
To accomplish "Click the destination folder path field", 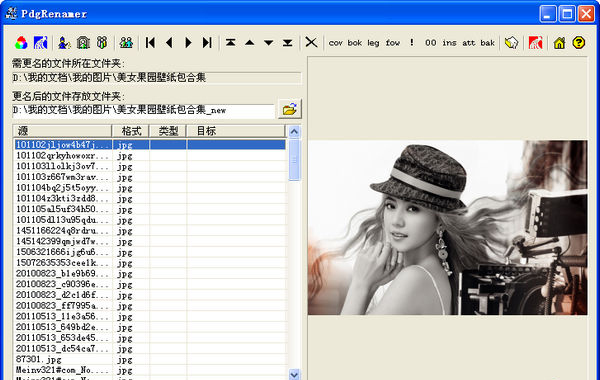I will (143, 111).
